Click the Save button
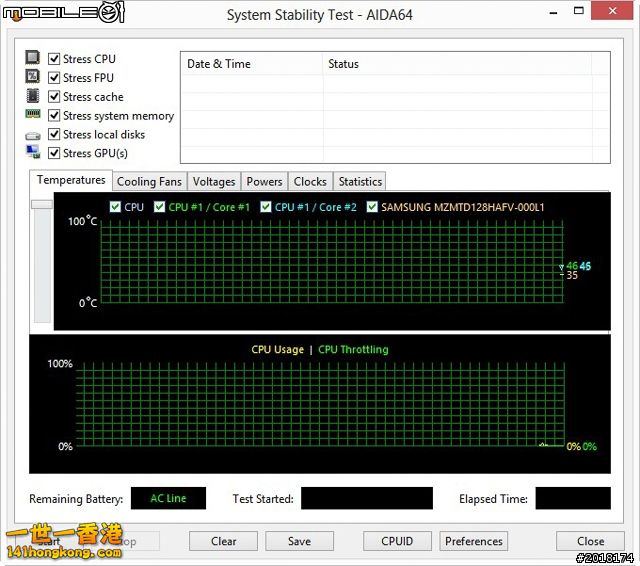 coord(299,541)
